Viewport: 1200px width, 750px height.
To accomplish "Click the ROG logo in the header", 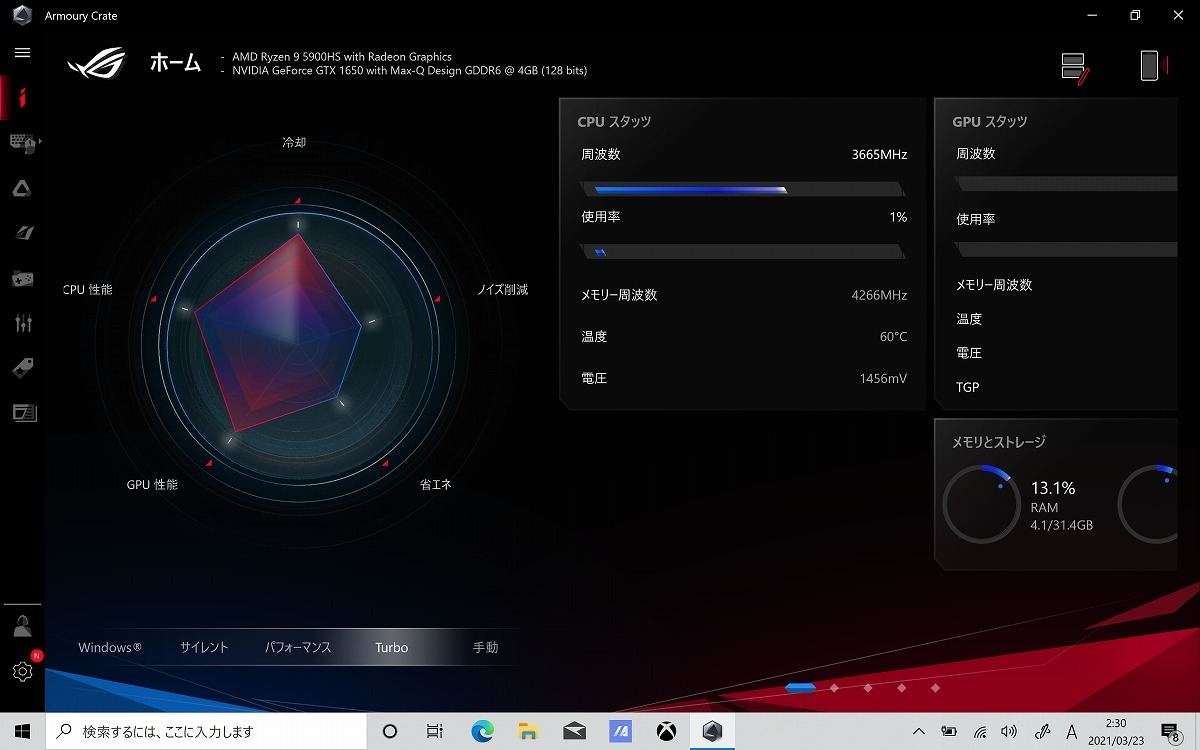I will click(x=96, y=63).
